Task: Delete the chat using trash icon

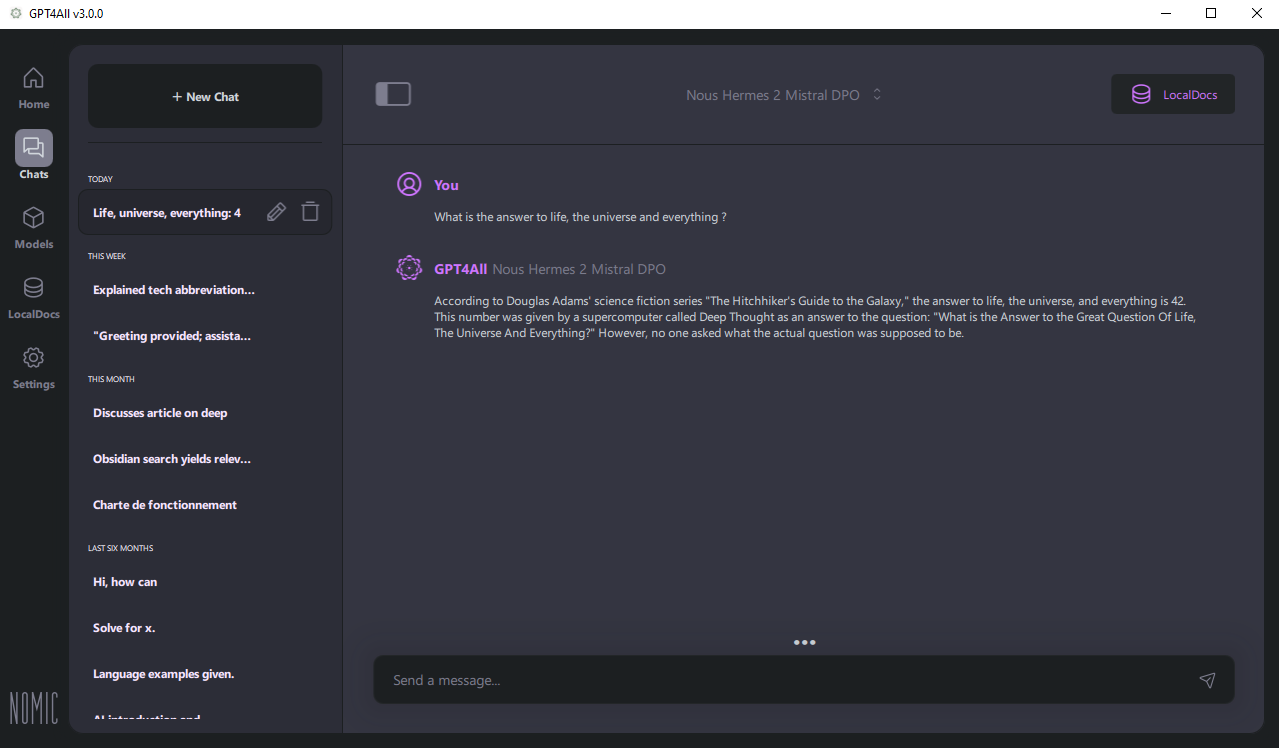Action: pos(310,212)
